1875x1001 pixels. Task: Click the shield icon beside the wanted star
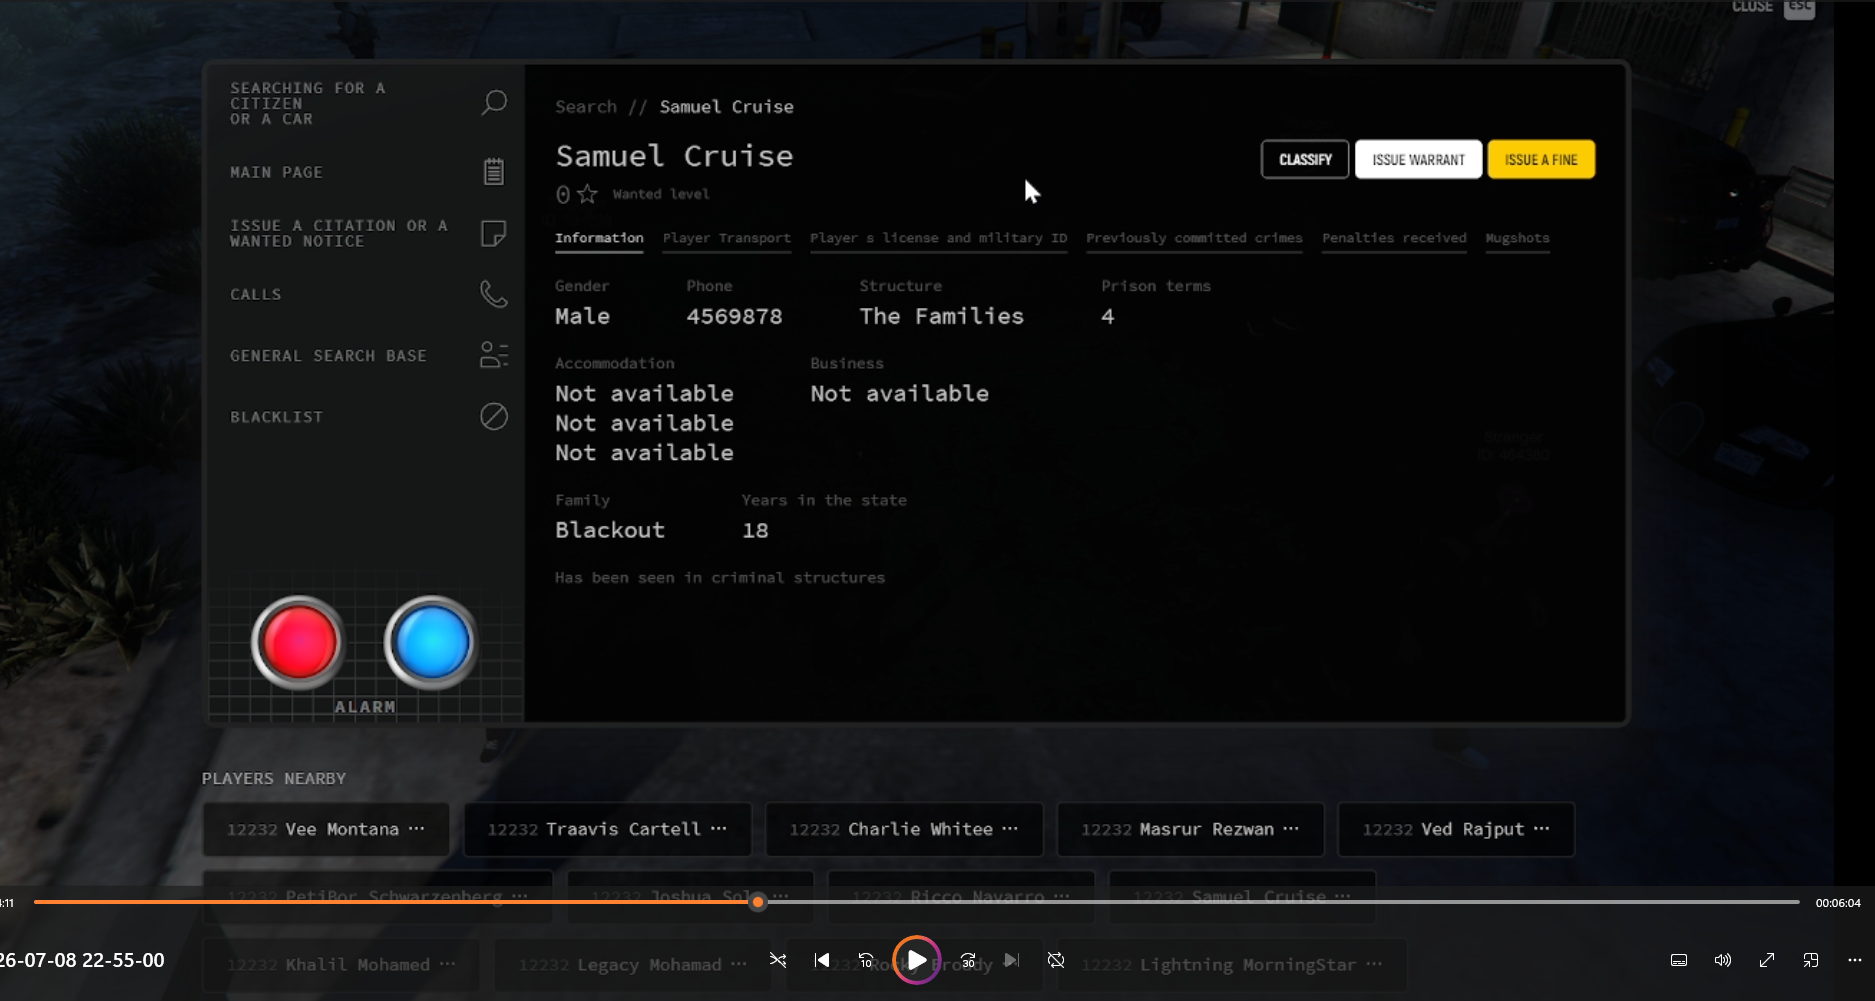(x=563, y=194)
